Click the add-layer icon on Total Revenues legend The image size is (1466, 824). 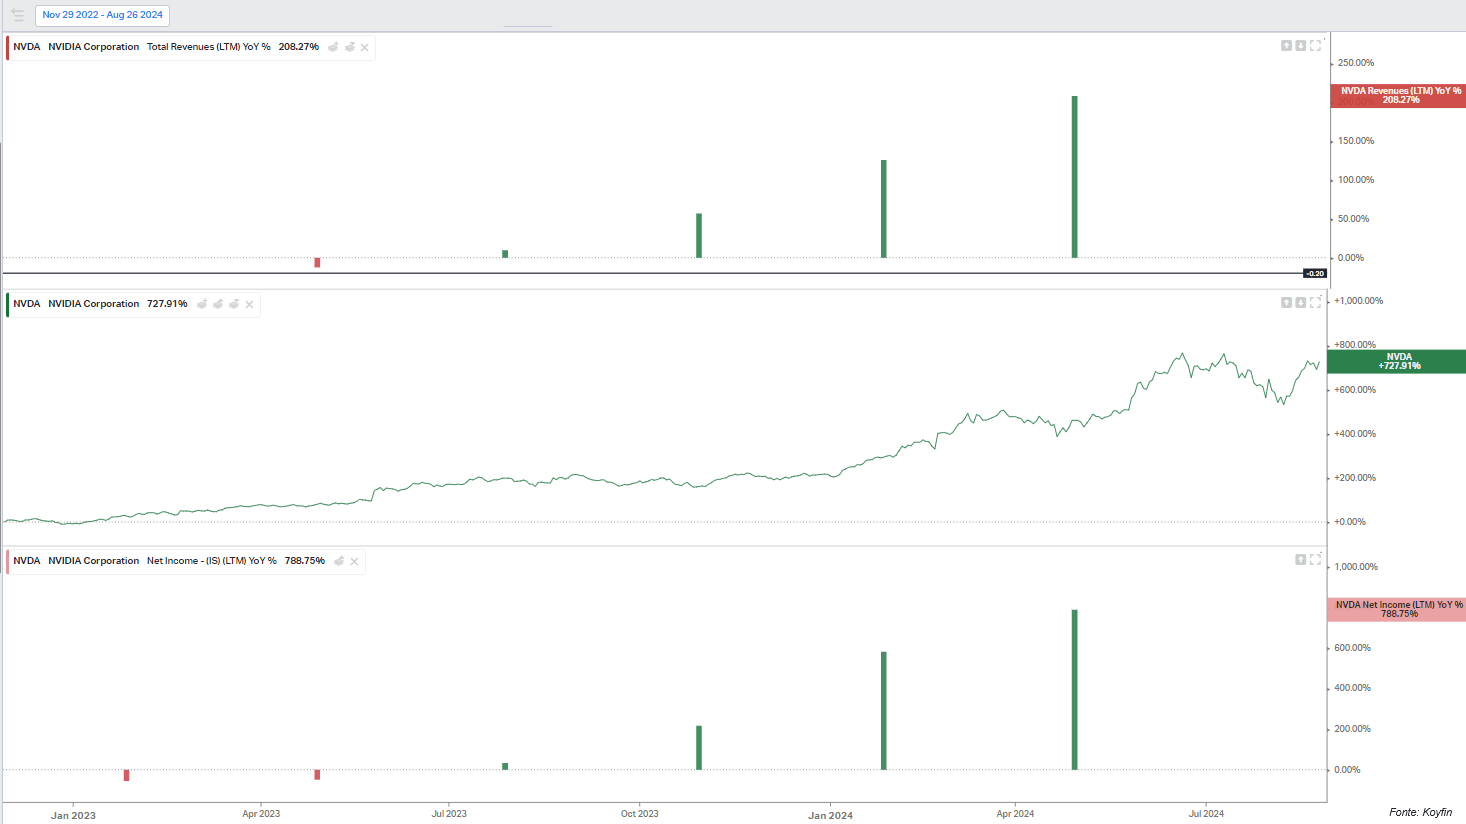[x=334, y=47]
